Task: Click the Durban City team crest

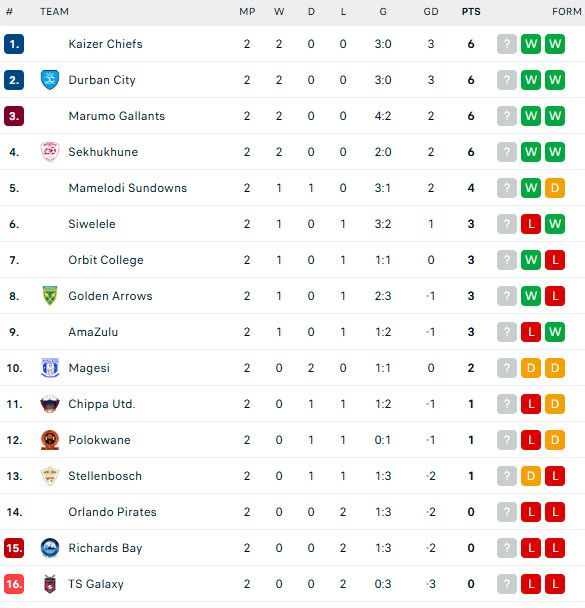Action: pos(50,80)
